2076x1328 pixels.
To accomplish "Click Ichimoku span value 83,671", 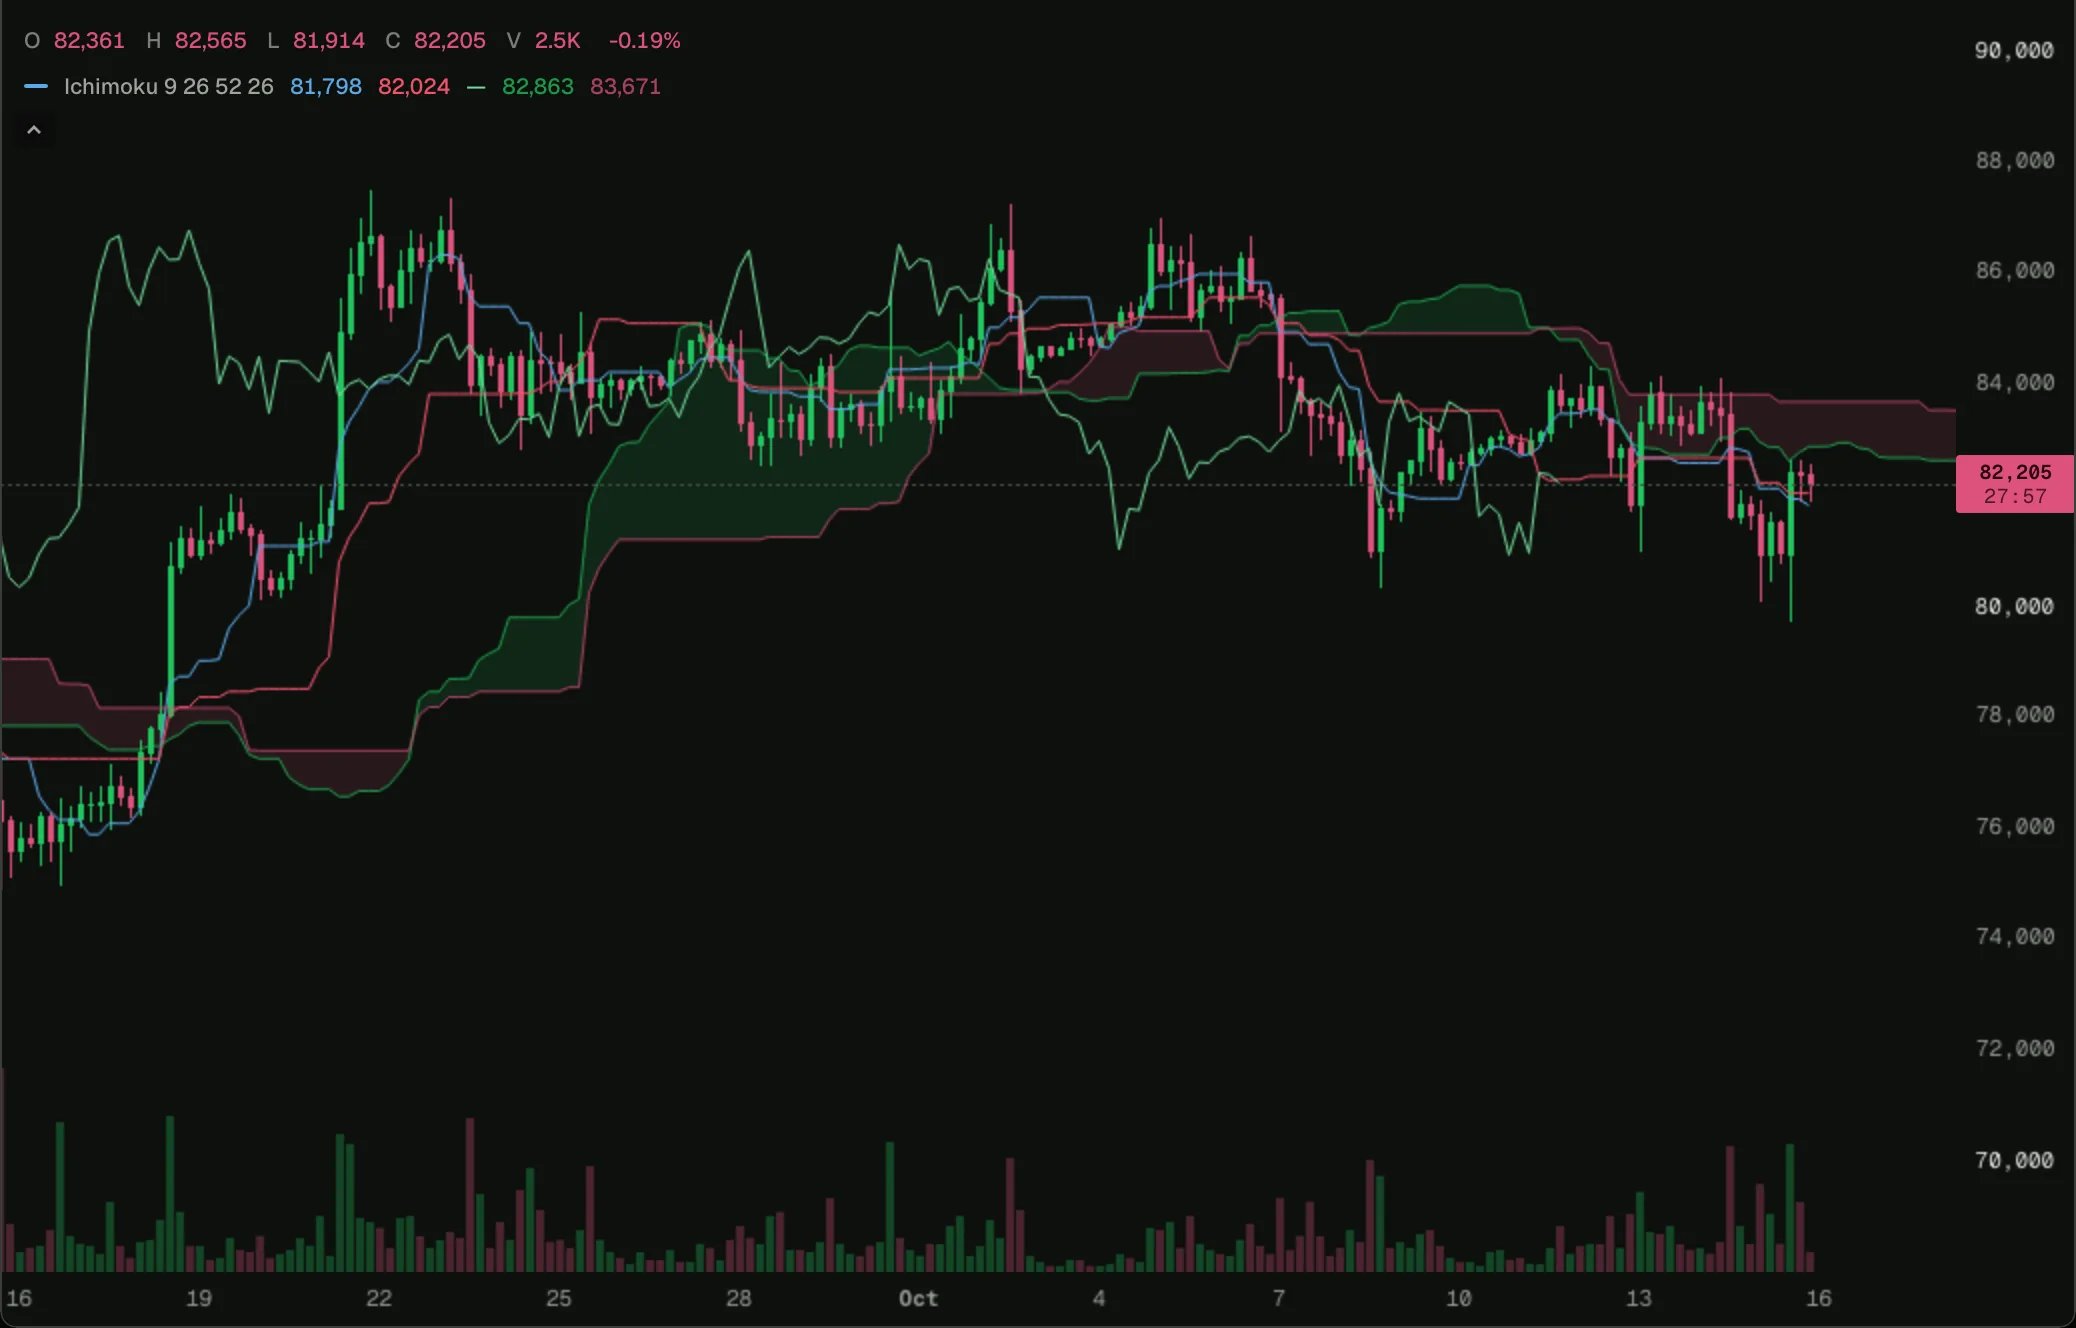I will coord(626,87).
